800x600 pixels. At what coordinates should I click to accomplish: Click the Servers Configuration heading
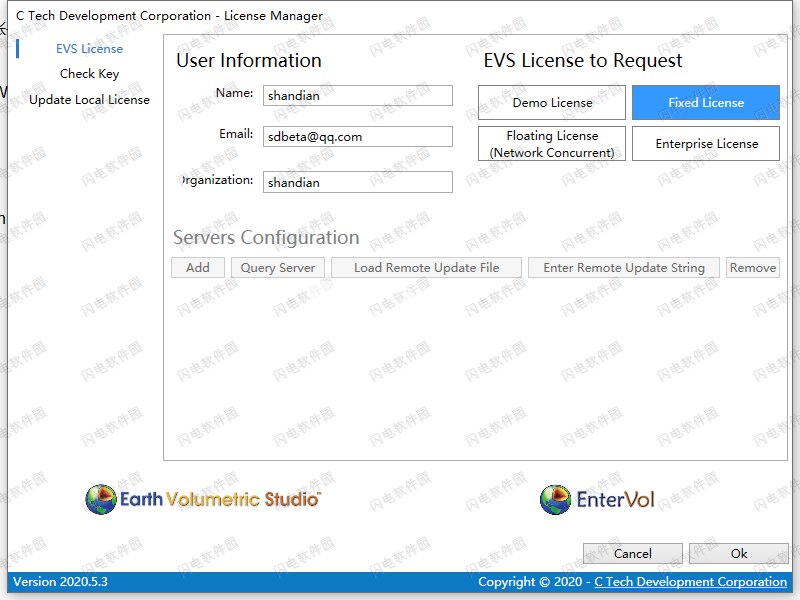click(x=266, y=238)
